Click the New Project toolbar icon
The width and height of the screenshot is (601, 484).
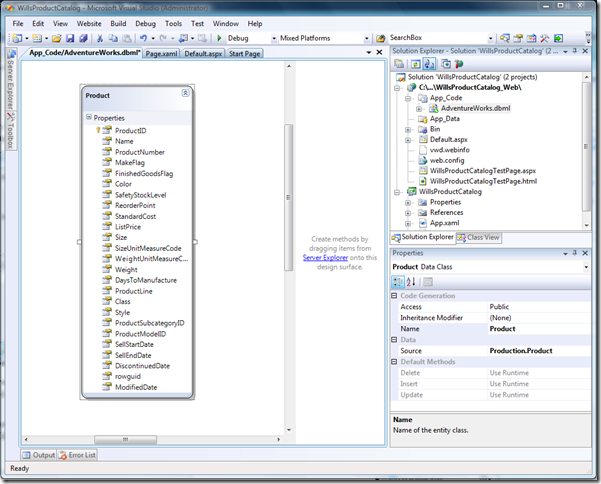17,38
